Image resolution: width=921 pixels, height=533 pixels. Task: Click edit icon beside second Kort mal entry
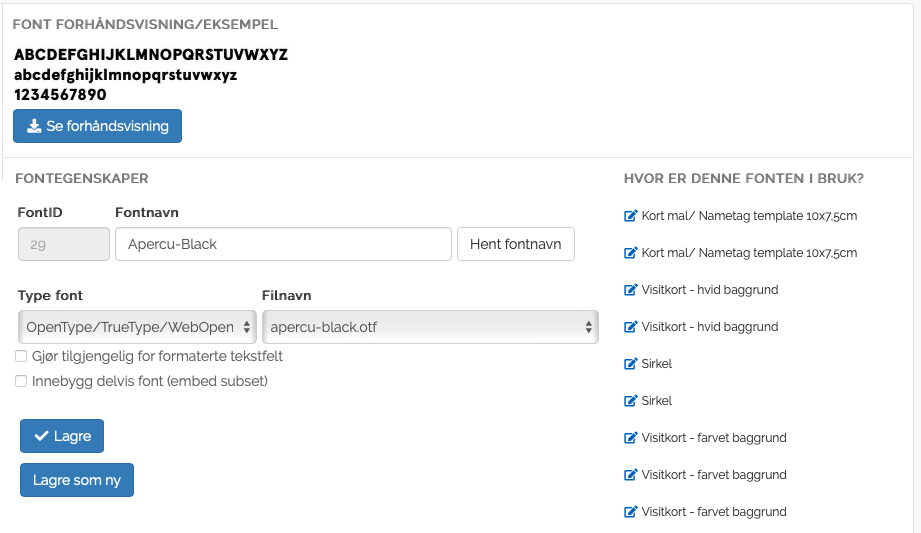click(630, 253)
